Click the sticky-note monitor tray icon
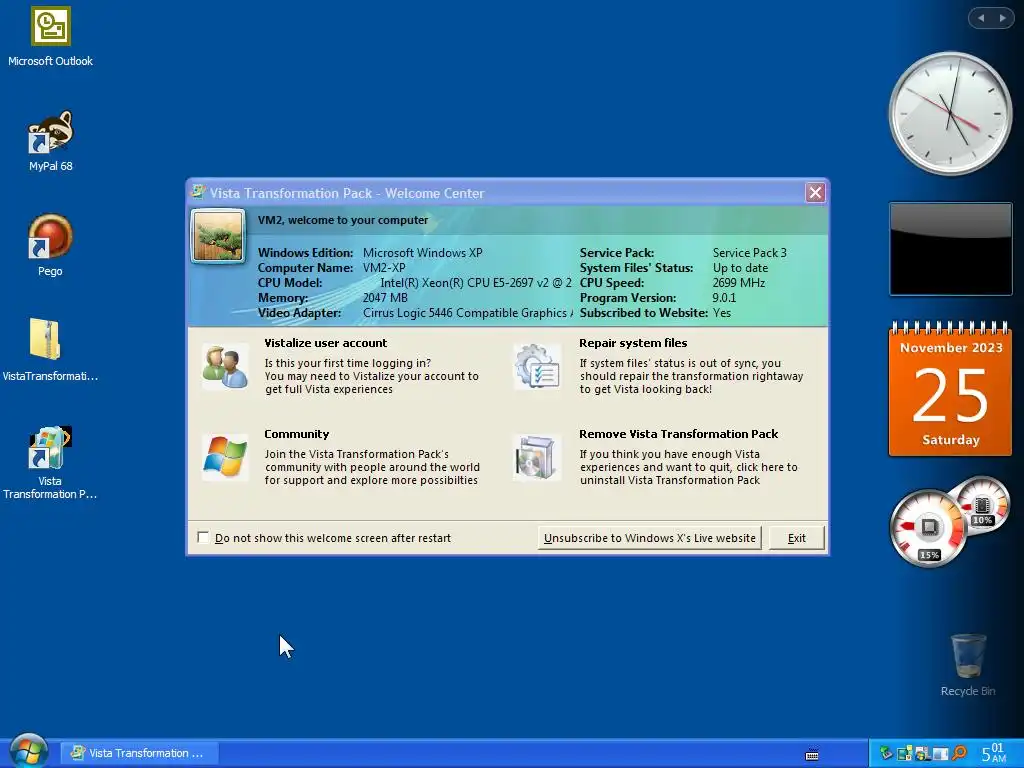Image resolution: width=1024 pixels, height=768 pixels. point(904,754)
